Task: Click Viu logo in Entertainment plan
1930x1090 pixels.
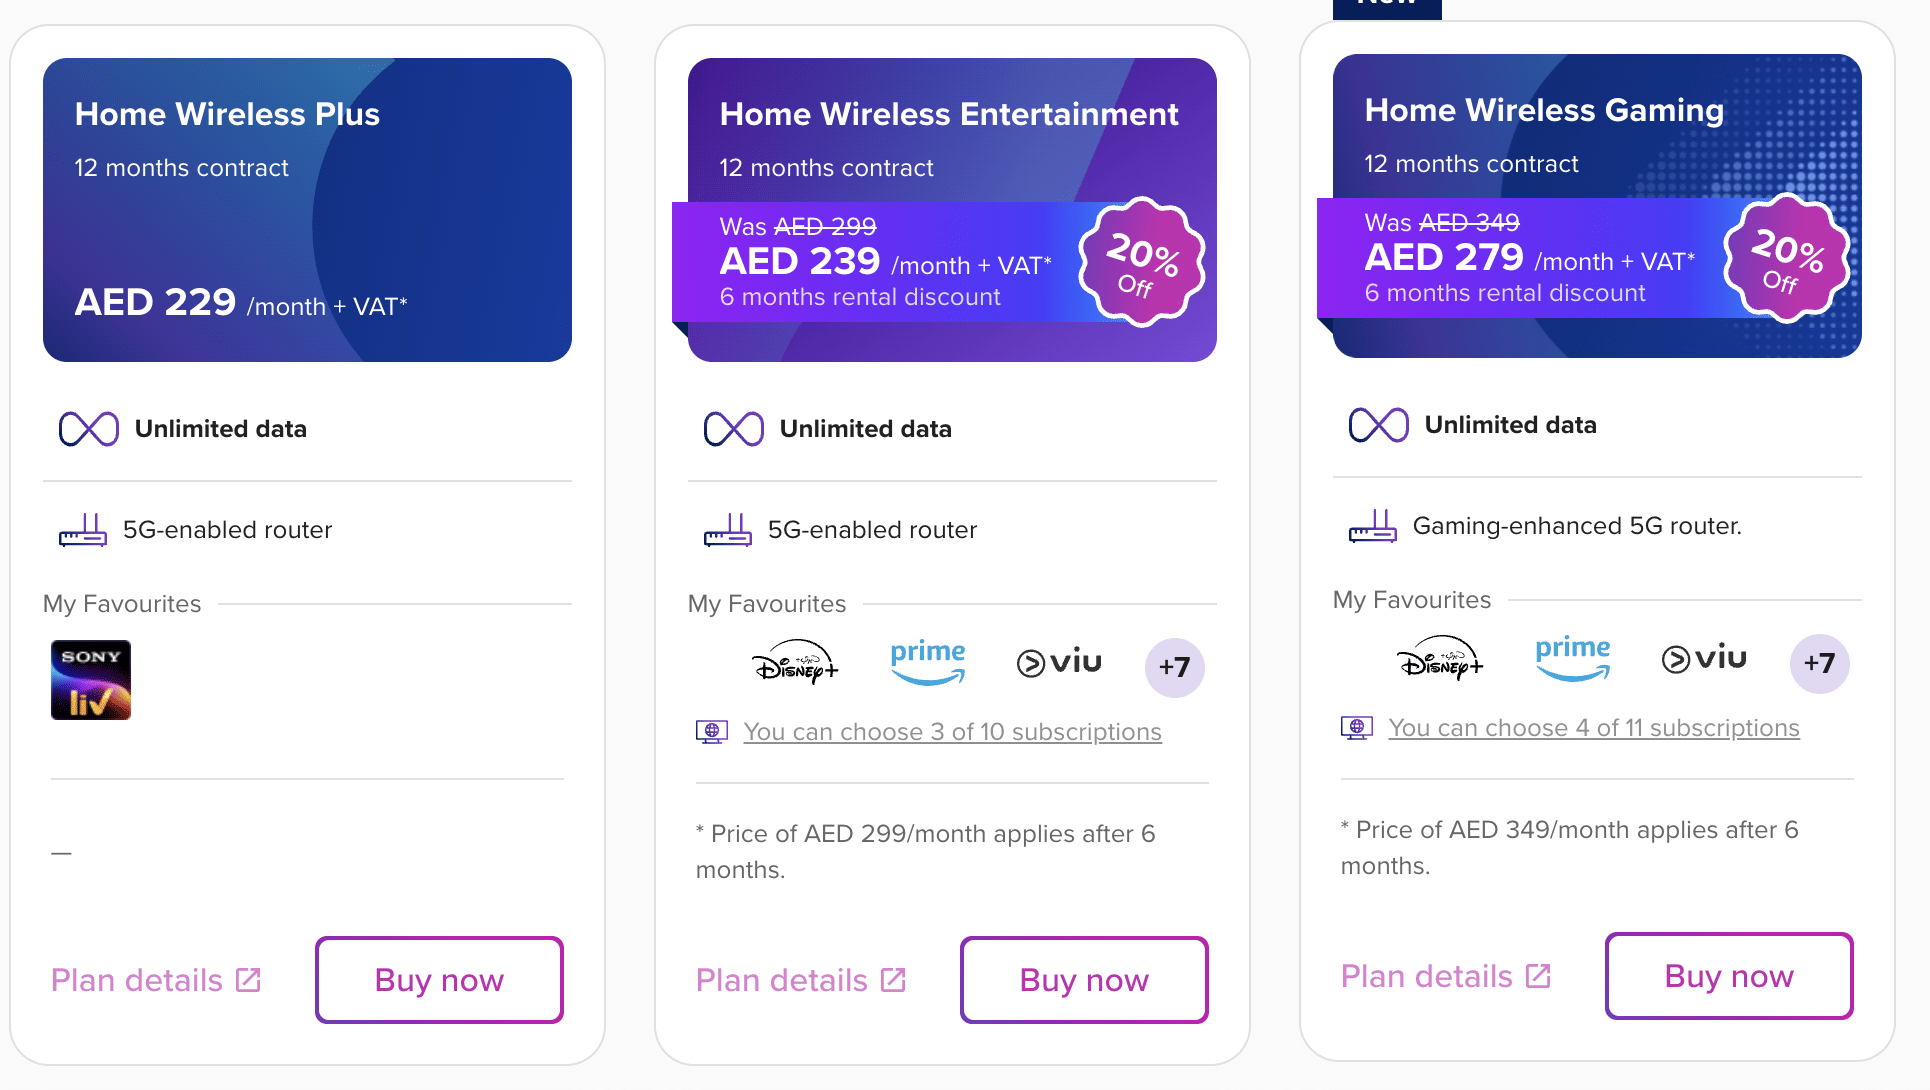Action: point(1059,662)
